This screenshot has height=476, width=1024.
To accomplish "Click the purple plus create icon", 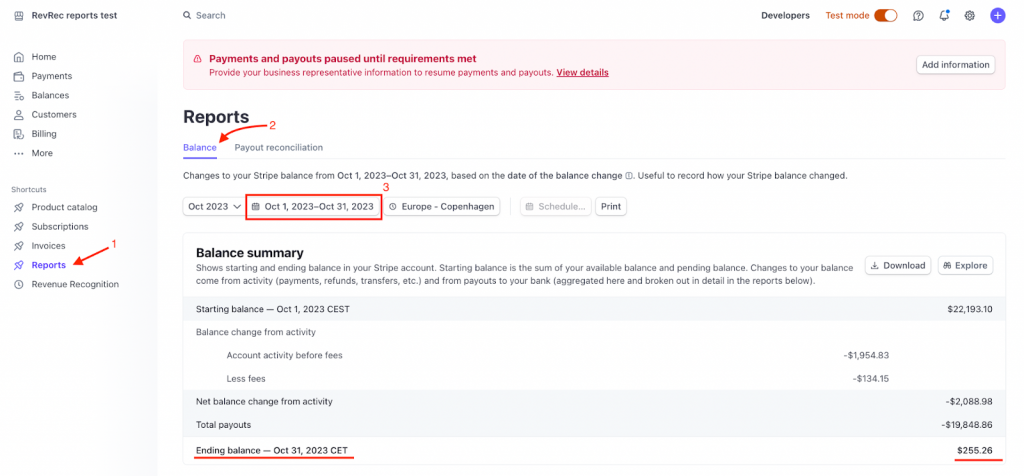I will [x=997, y=16].
